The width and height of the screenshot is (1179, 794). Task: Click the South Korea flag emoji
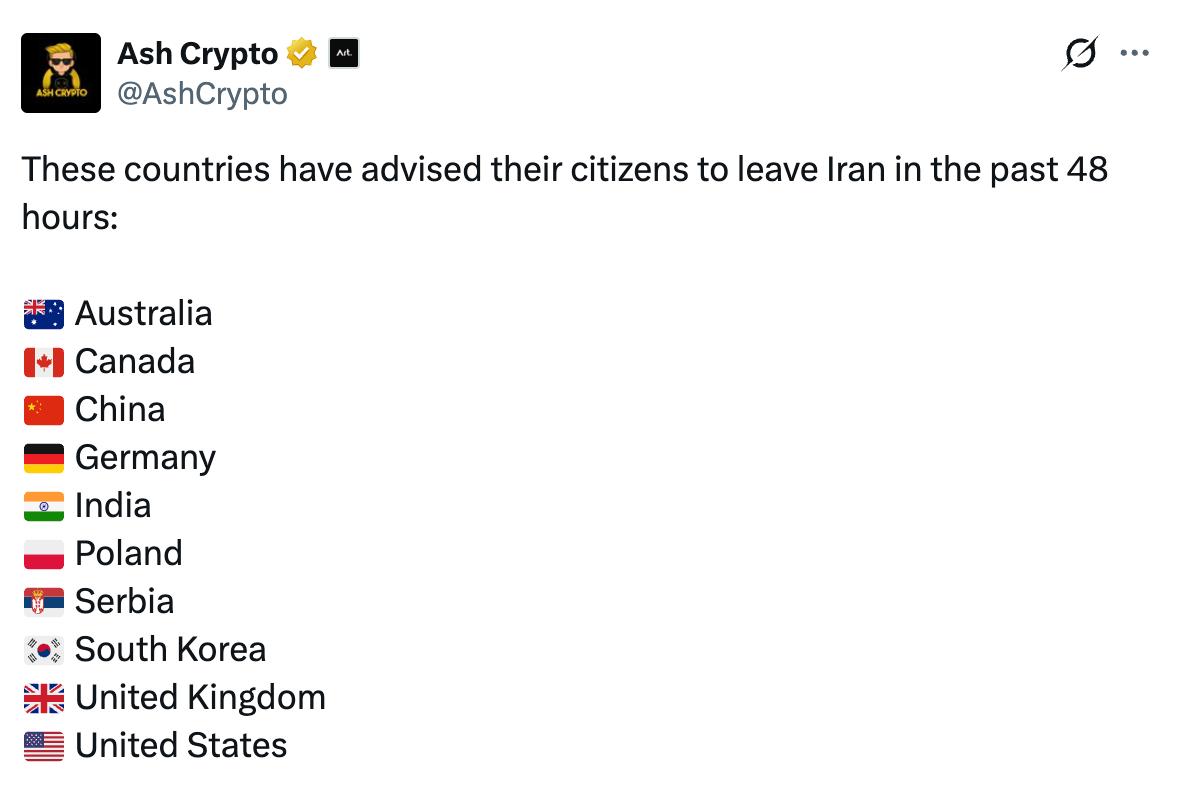44,650
